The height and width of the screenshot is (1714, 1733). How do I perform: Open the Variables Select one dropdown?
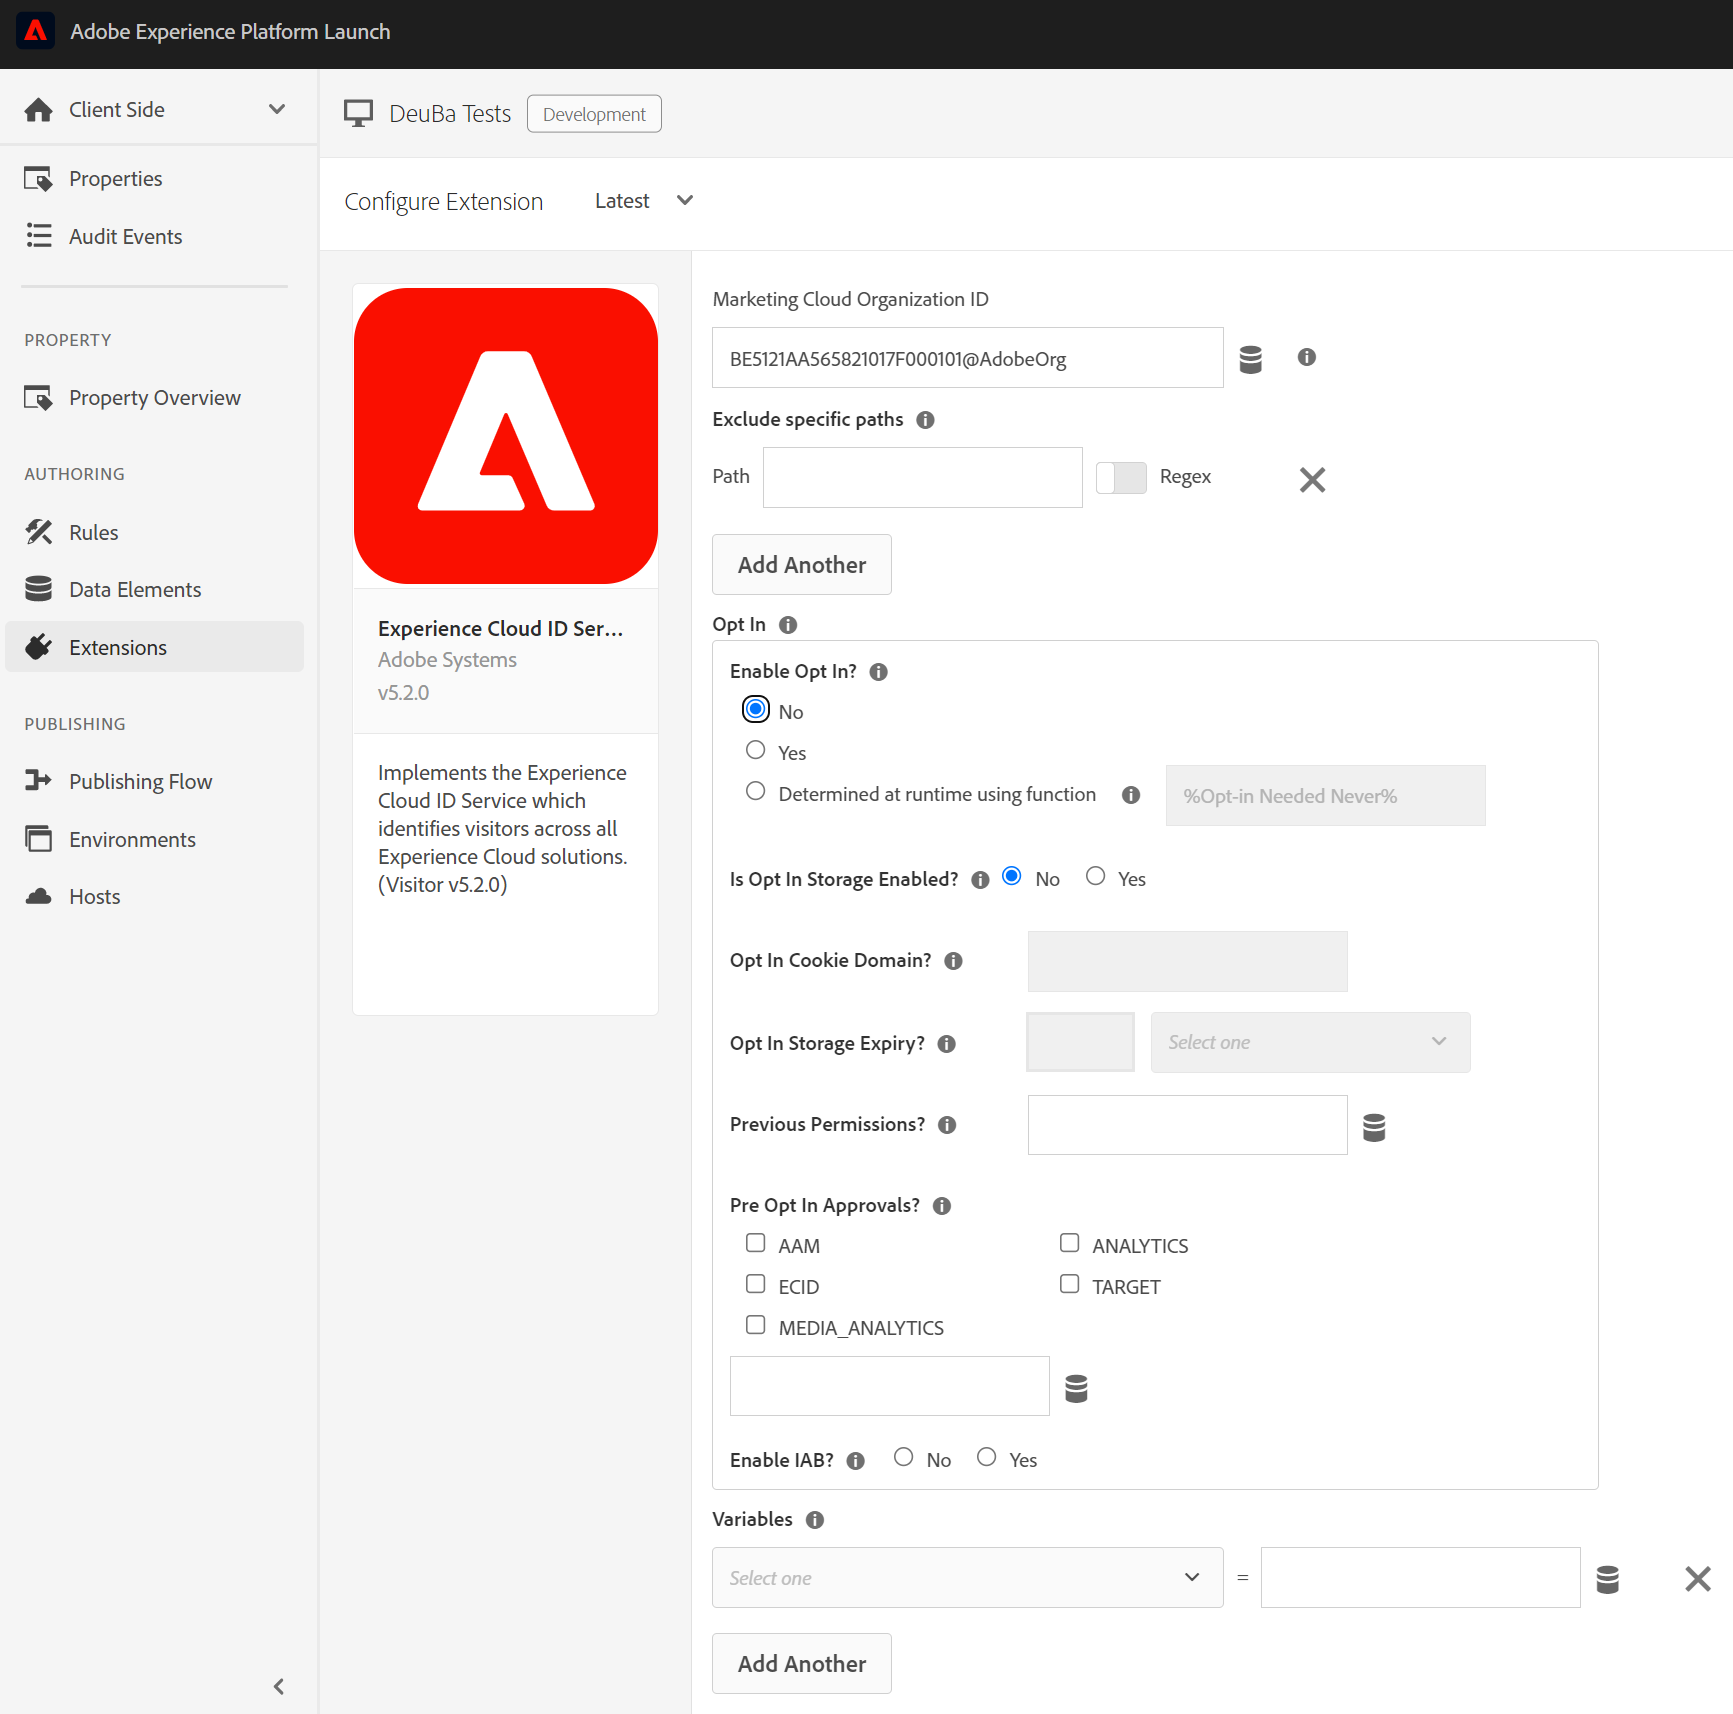click(x=966, y=1578)
